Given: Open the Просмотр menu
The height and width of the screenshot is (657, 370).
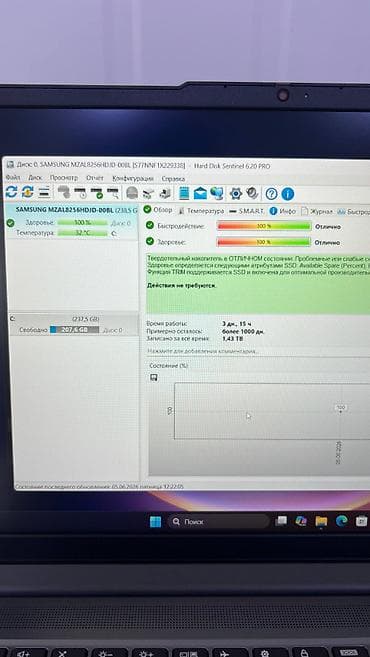Looking at the screenshot, I should tap(63, 178).
